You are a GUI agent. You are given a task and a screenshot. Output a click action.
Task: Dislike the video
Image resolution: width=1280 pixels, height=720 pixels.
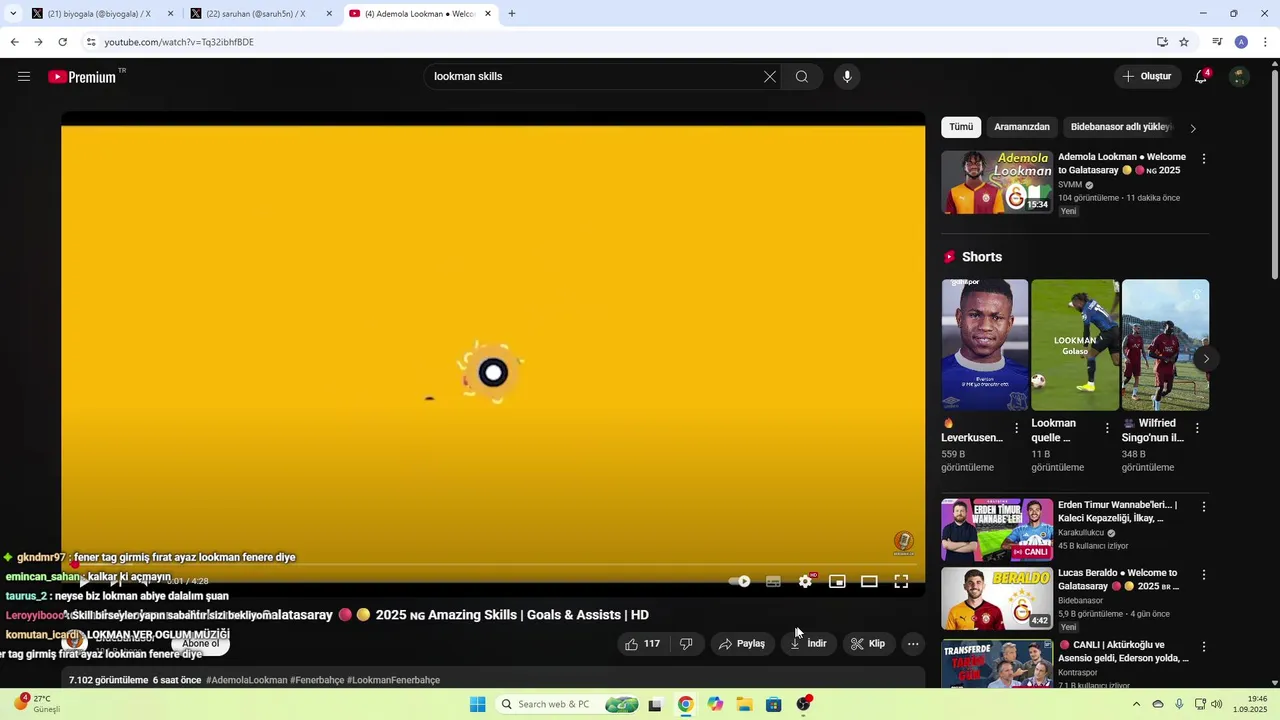tap(686, 644)
